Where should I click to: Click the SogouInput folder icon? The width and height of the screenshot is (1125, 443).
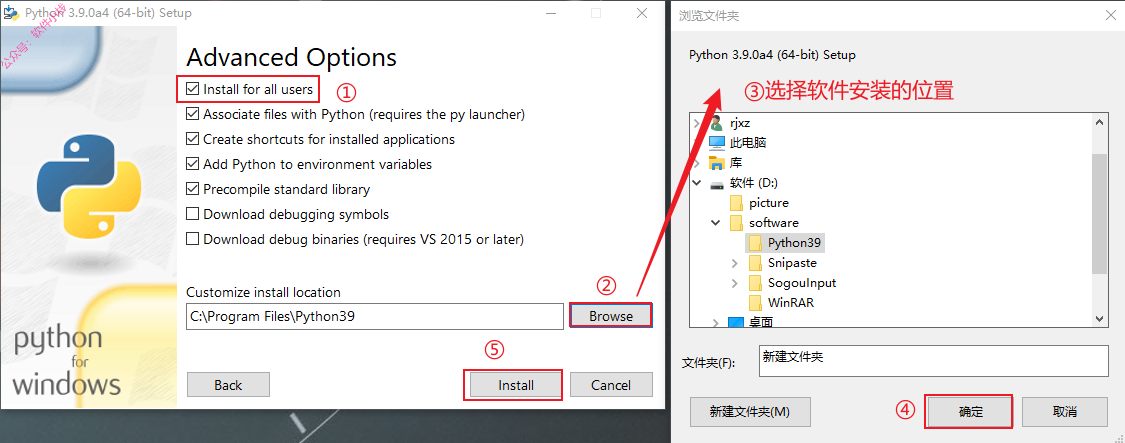(x=755, y=283)
